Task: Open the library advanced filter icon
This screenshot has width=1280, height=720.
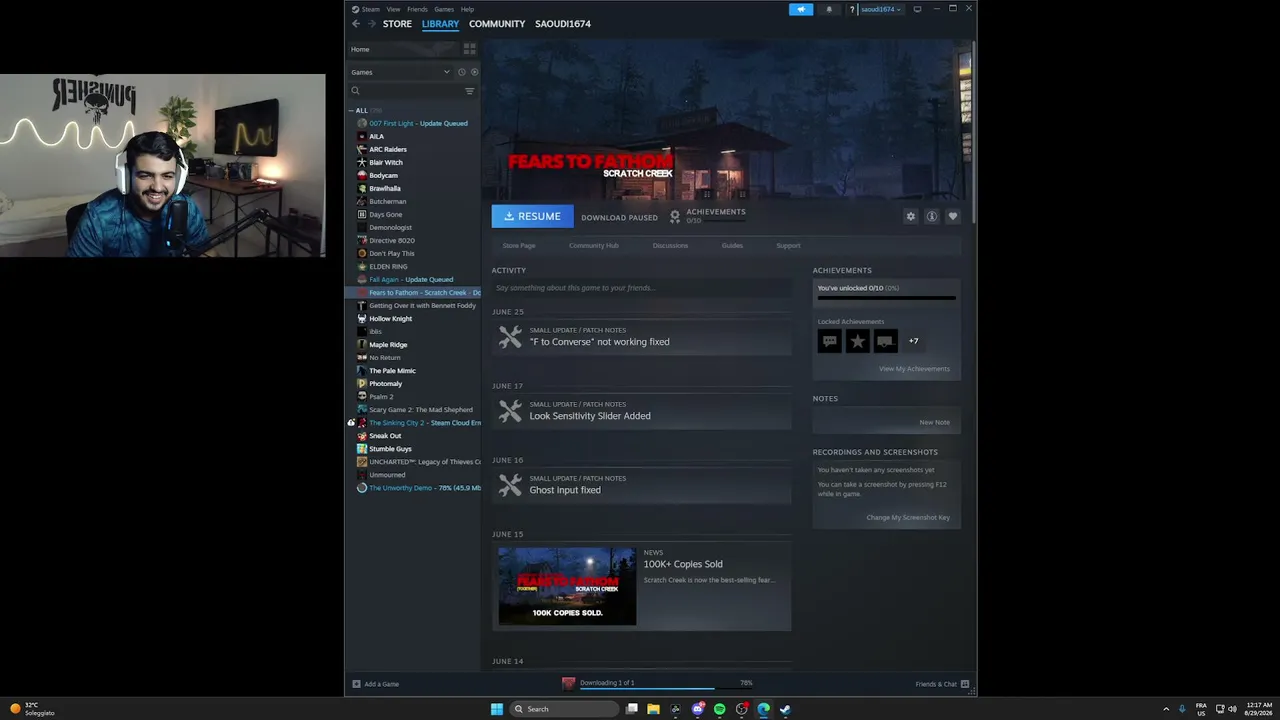Action: [x=469, y=91]
